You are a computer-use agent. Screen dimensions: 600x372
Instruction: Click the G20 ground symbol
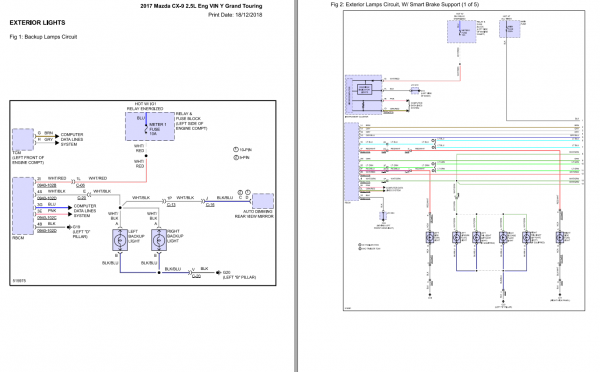coord(218,272)
